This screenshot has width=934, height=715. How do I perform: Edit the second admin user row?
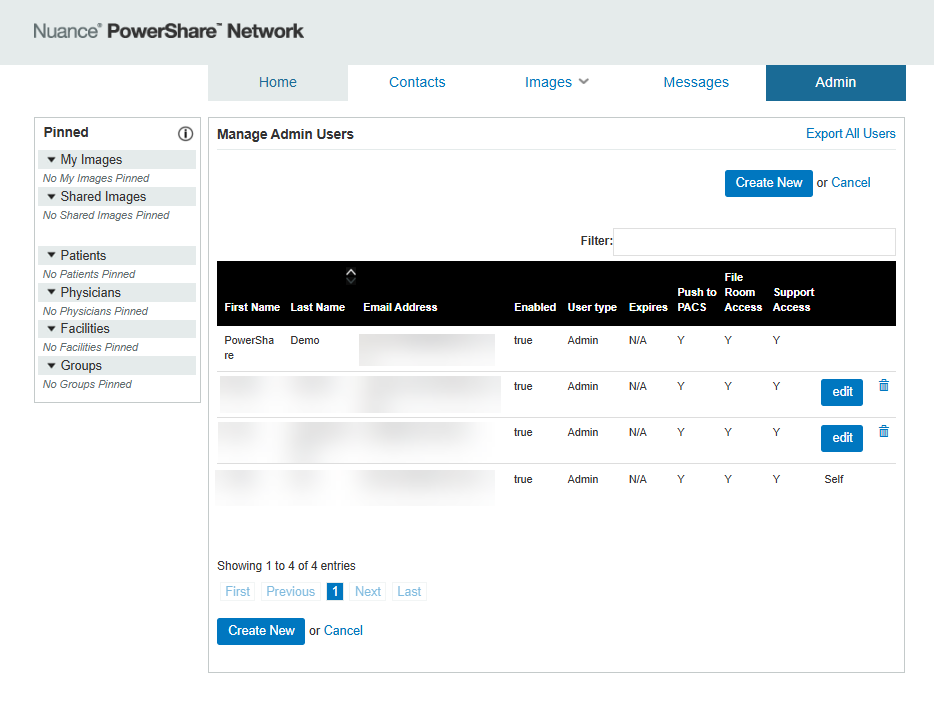(842, 392)
